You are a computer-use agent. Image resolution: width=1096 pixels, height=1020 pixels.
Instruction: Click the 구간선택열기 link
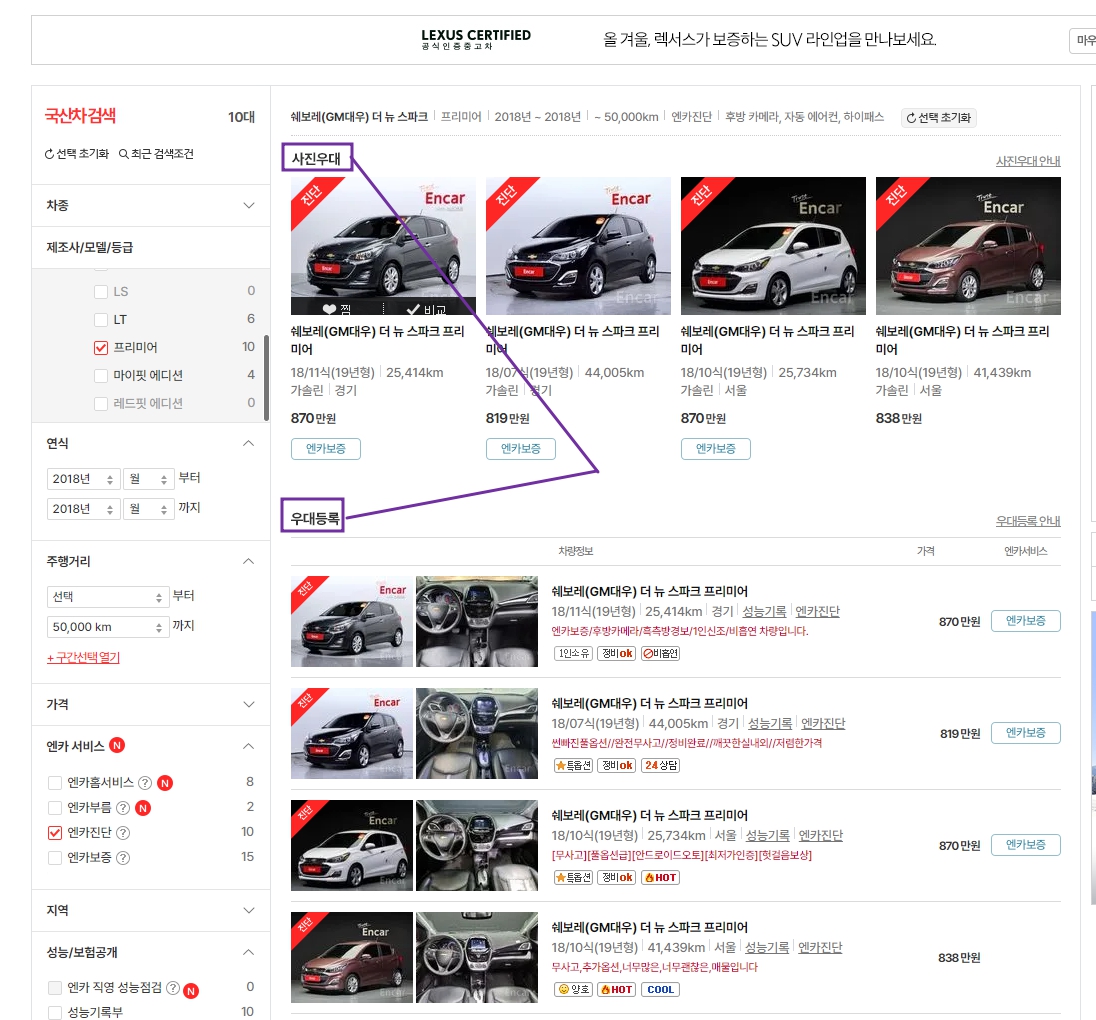point(83,658)
